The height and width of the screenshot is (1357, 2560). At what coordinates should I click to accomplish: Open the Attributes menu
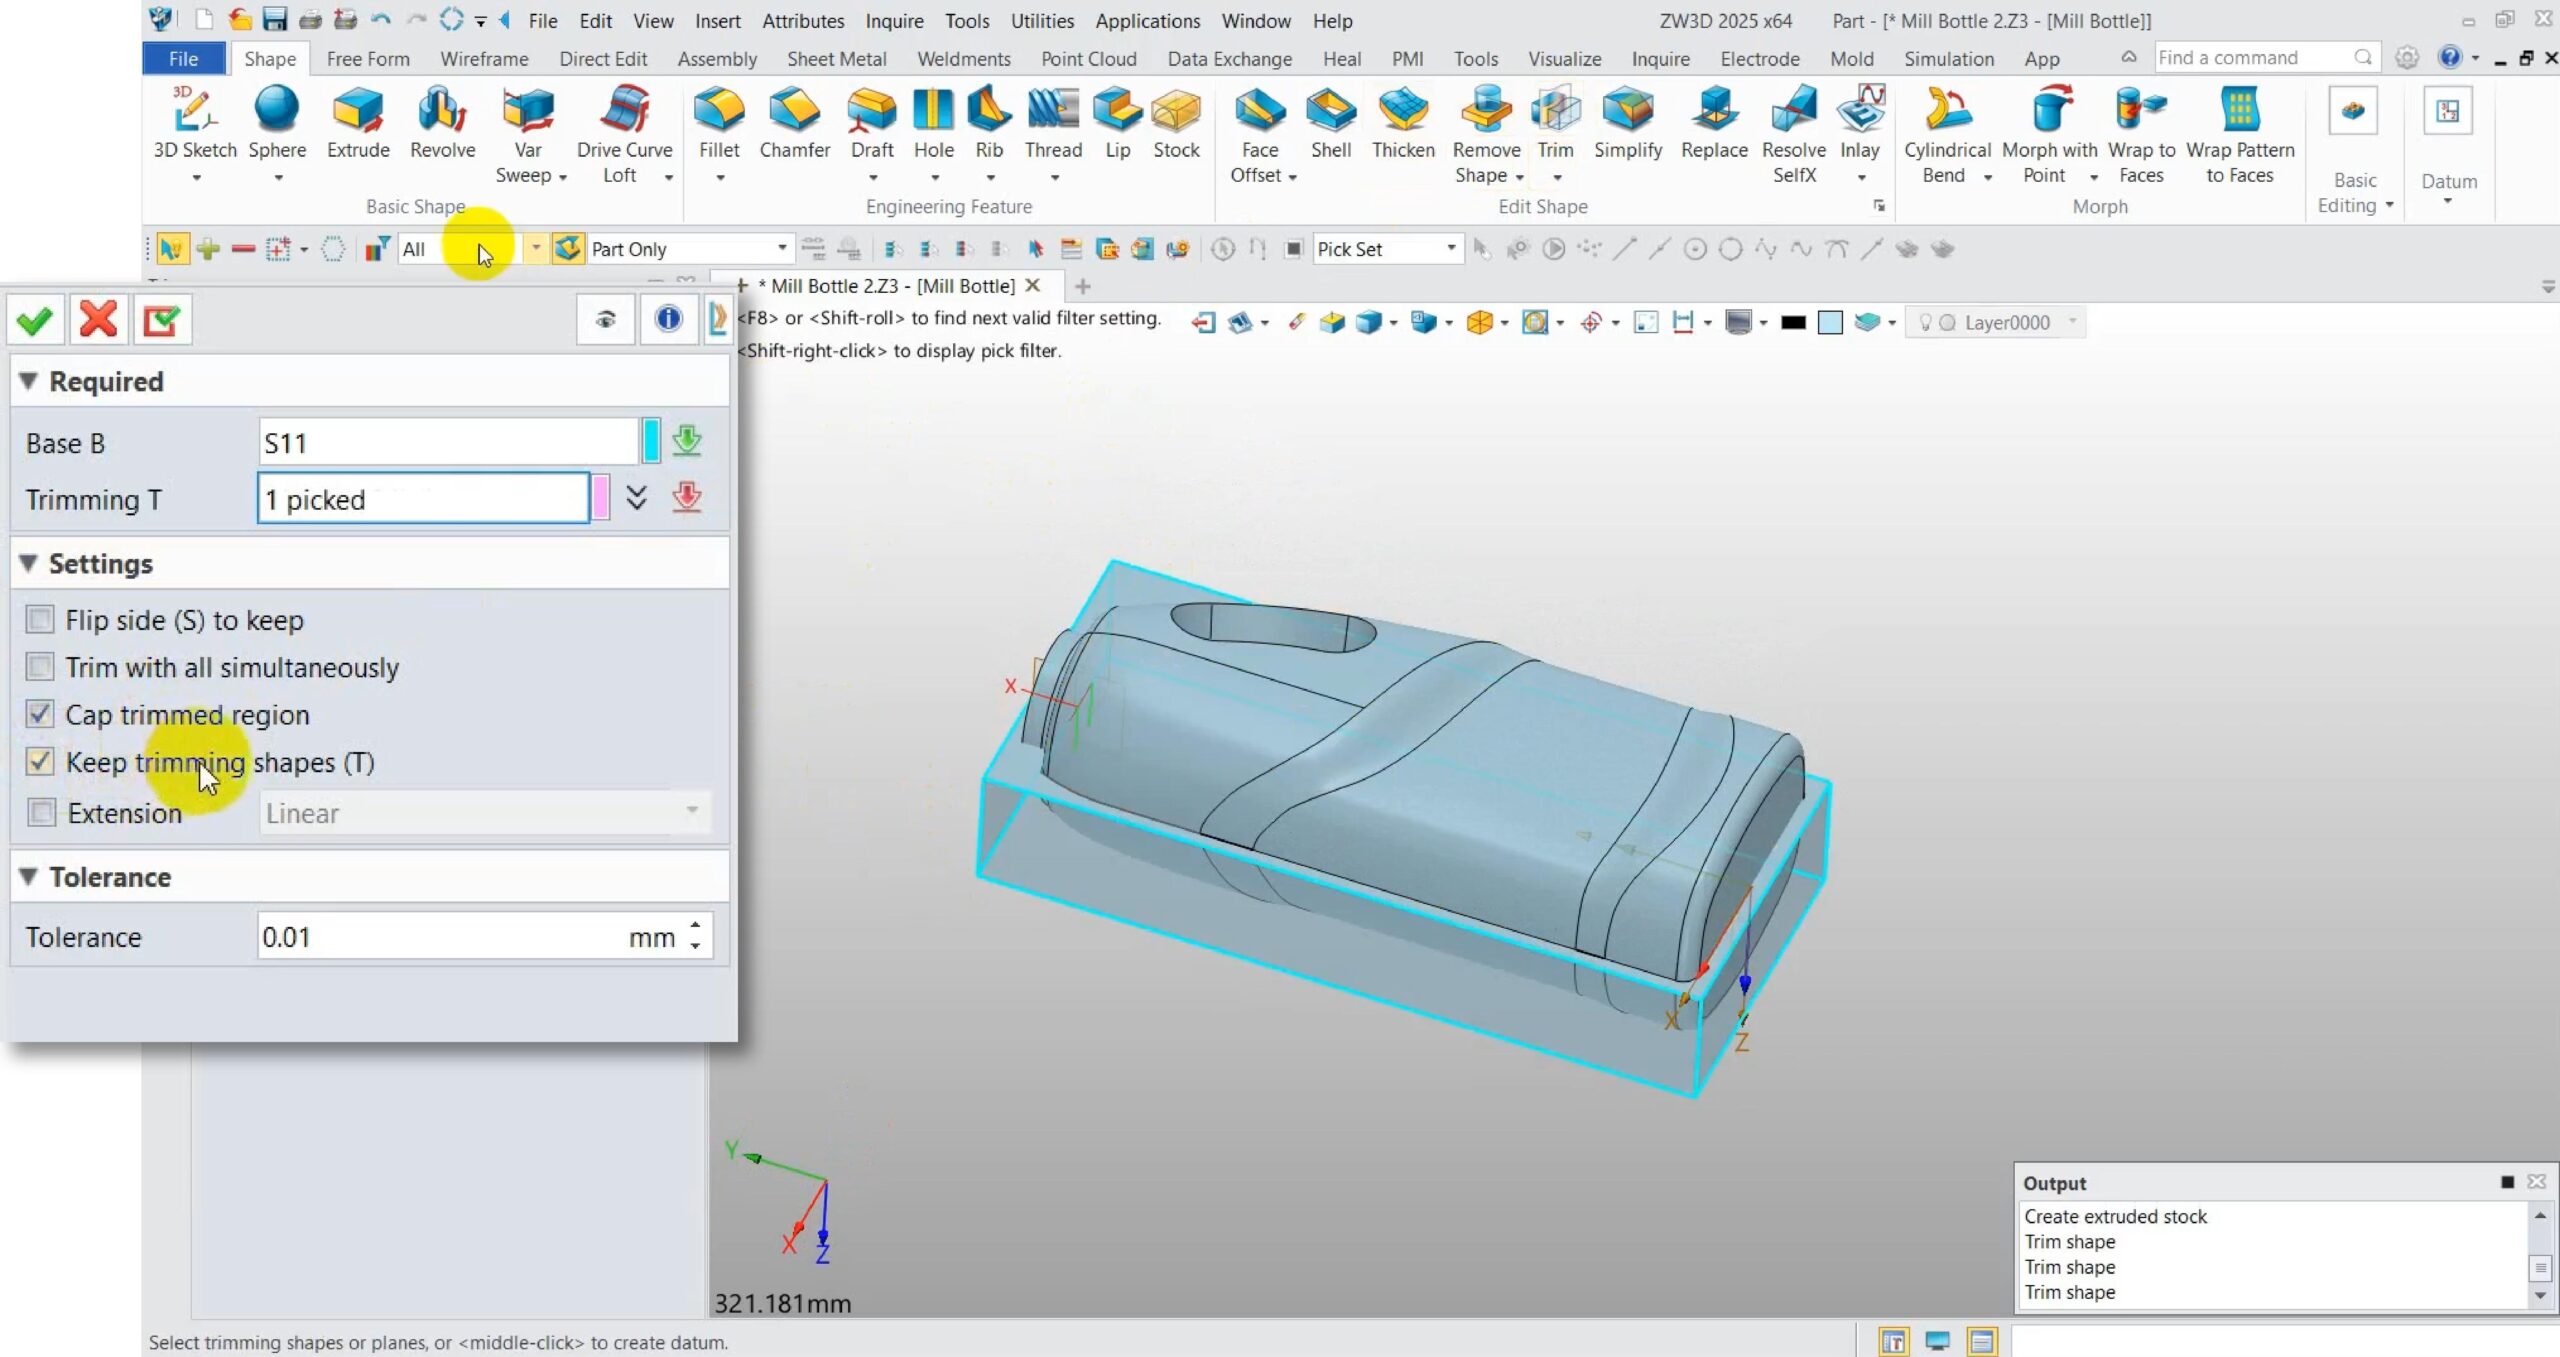[x=802, y=21]
